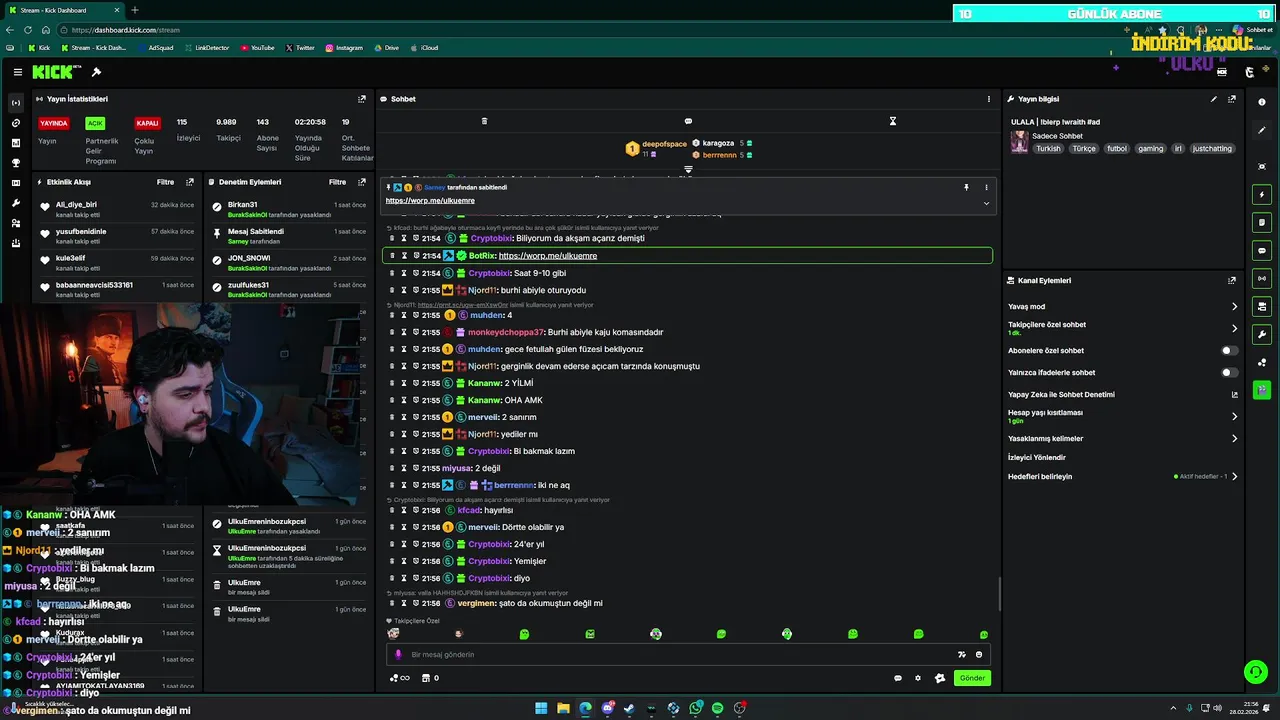Screen dimensions: 1280x720
Task: Open the emoji picker in message box
Action: pos(979,654)
